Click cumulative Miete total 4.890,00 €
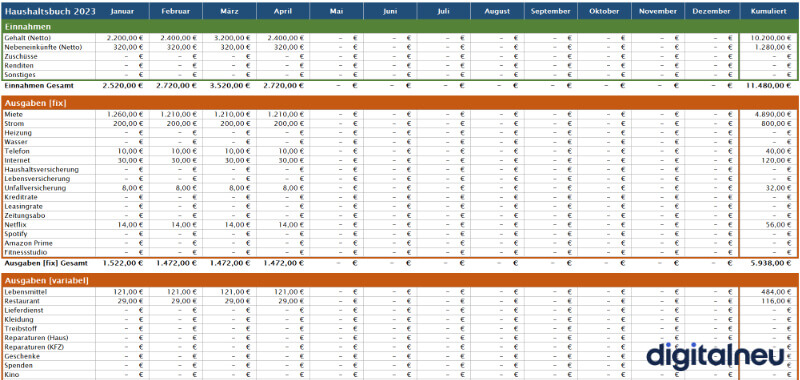The width and height of the screenshot is (800, 380). 773,114
